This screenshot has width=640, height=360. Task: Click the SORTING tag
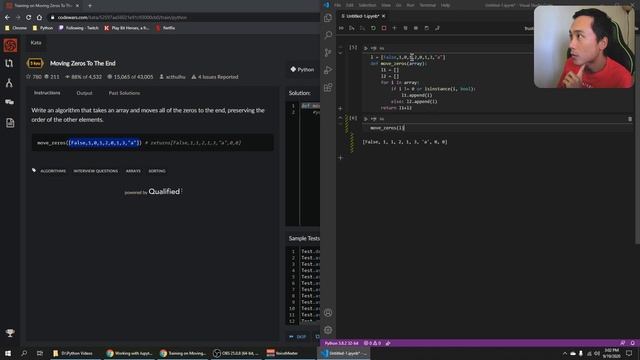pos(157,171)
